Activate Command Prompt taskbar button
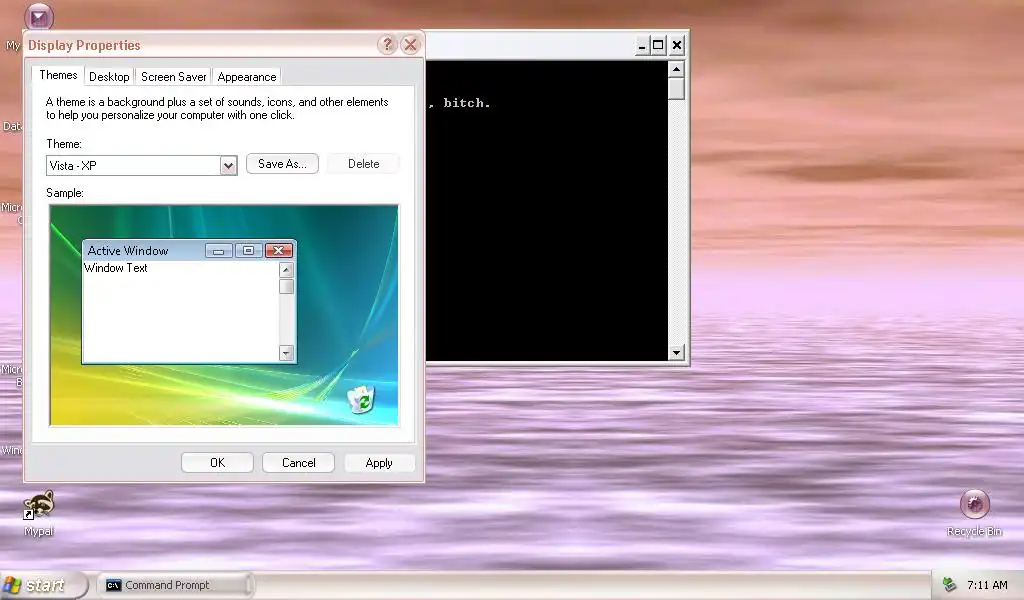 pyautogui.click(x=175, y=585)
